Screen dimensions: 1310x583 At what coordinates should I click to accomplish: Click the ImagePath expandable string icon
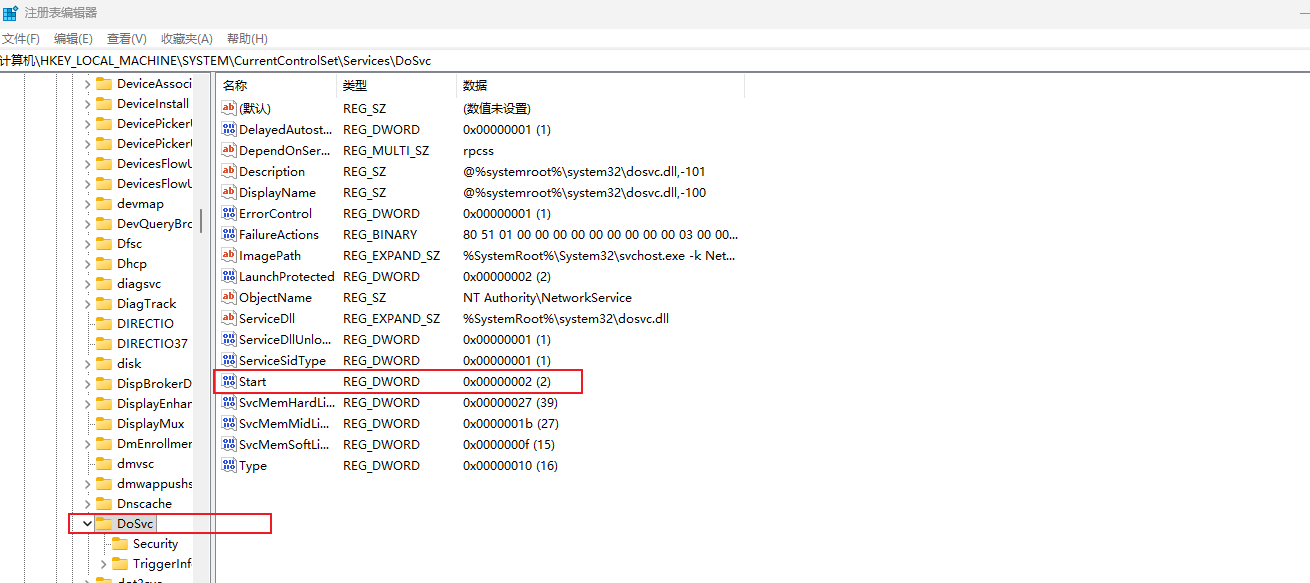tap(229, 255)
